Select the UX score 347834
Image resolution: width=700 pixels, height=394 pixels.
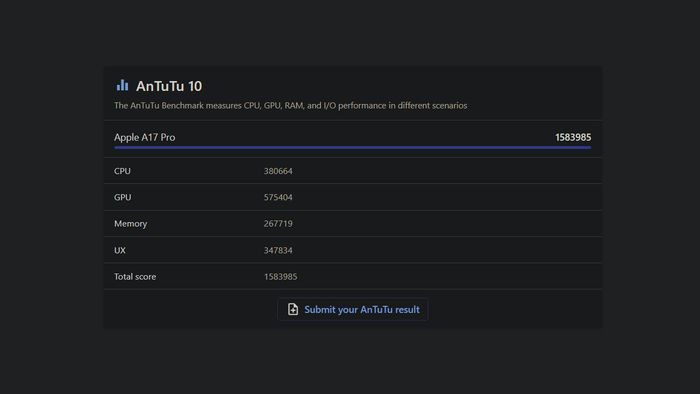coord(278,250)
